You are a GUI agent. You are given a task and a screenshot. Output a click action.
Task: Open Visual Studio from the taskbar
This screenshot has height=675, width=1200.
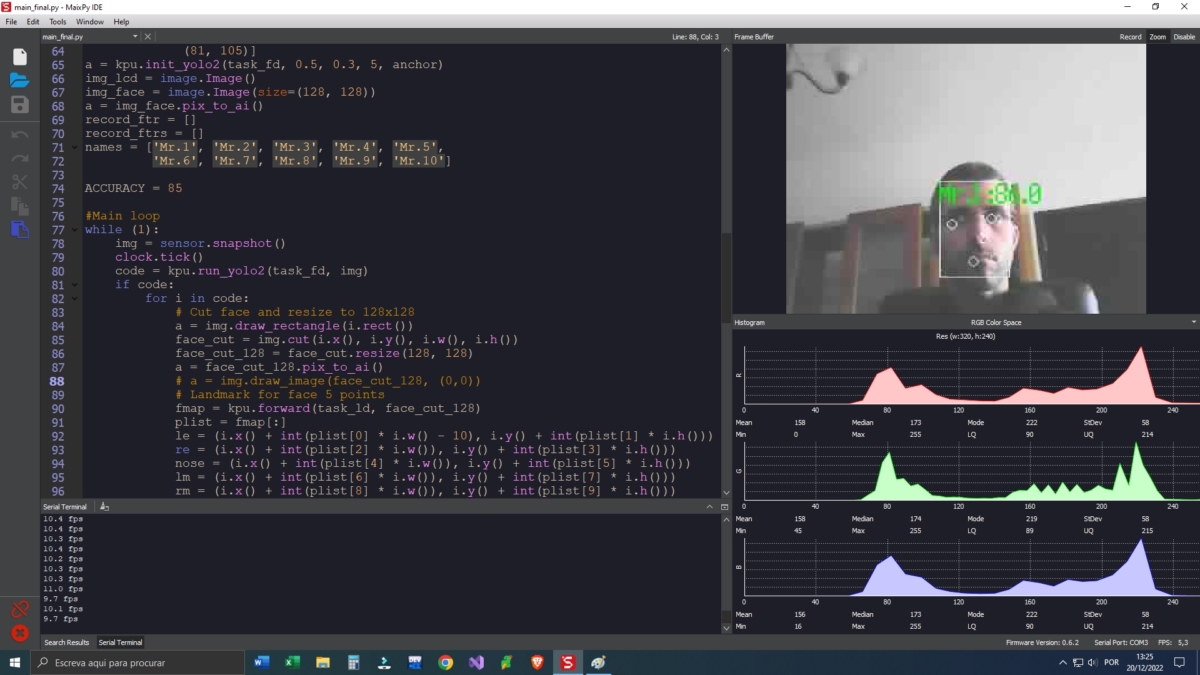[x=476, y=662]
